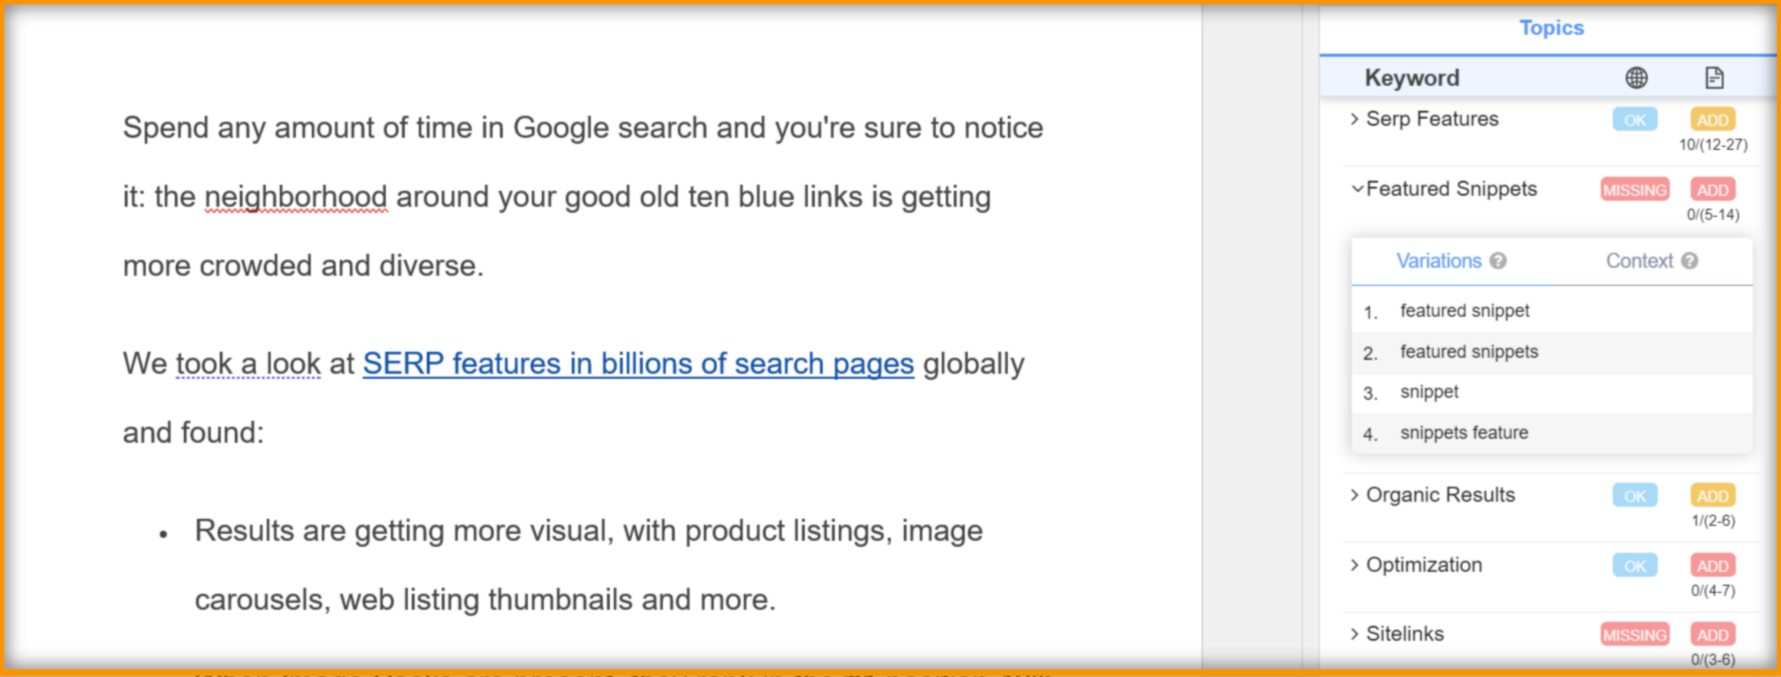
Task: Select the "snippets feature" variation row
Action: (1463, 433)
